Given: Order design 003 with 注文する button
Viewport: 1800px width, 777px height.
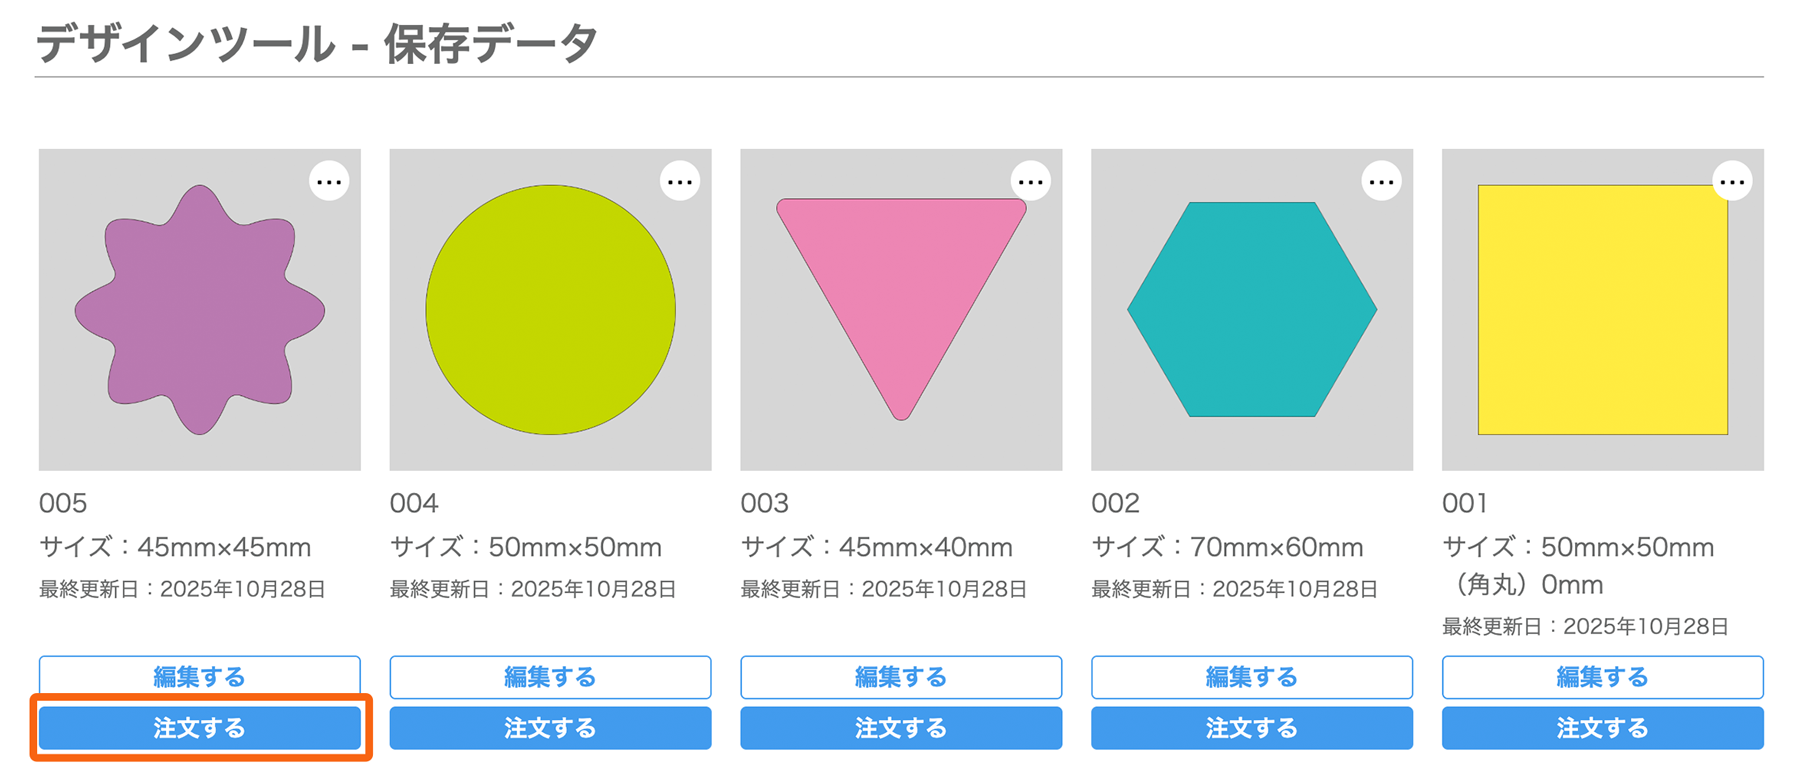Looking at the screenshot, I should [901, 728].
